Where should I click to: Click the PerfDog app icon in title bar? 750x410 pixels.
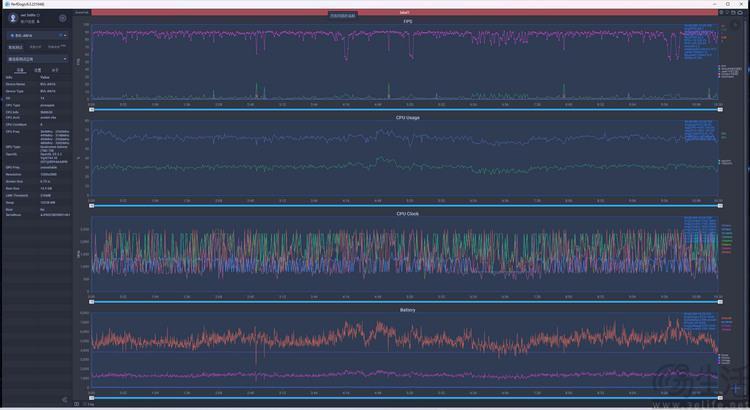[x=4, y=4]
